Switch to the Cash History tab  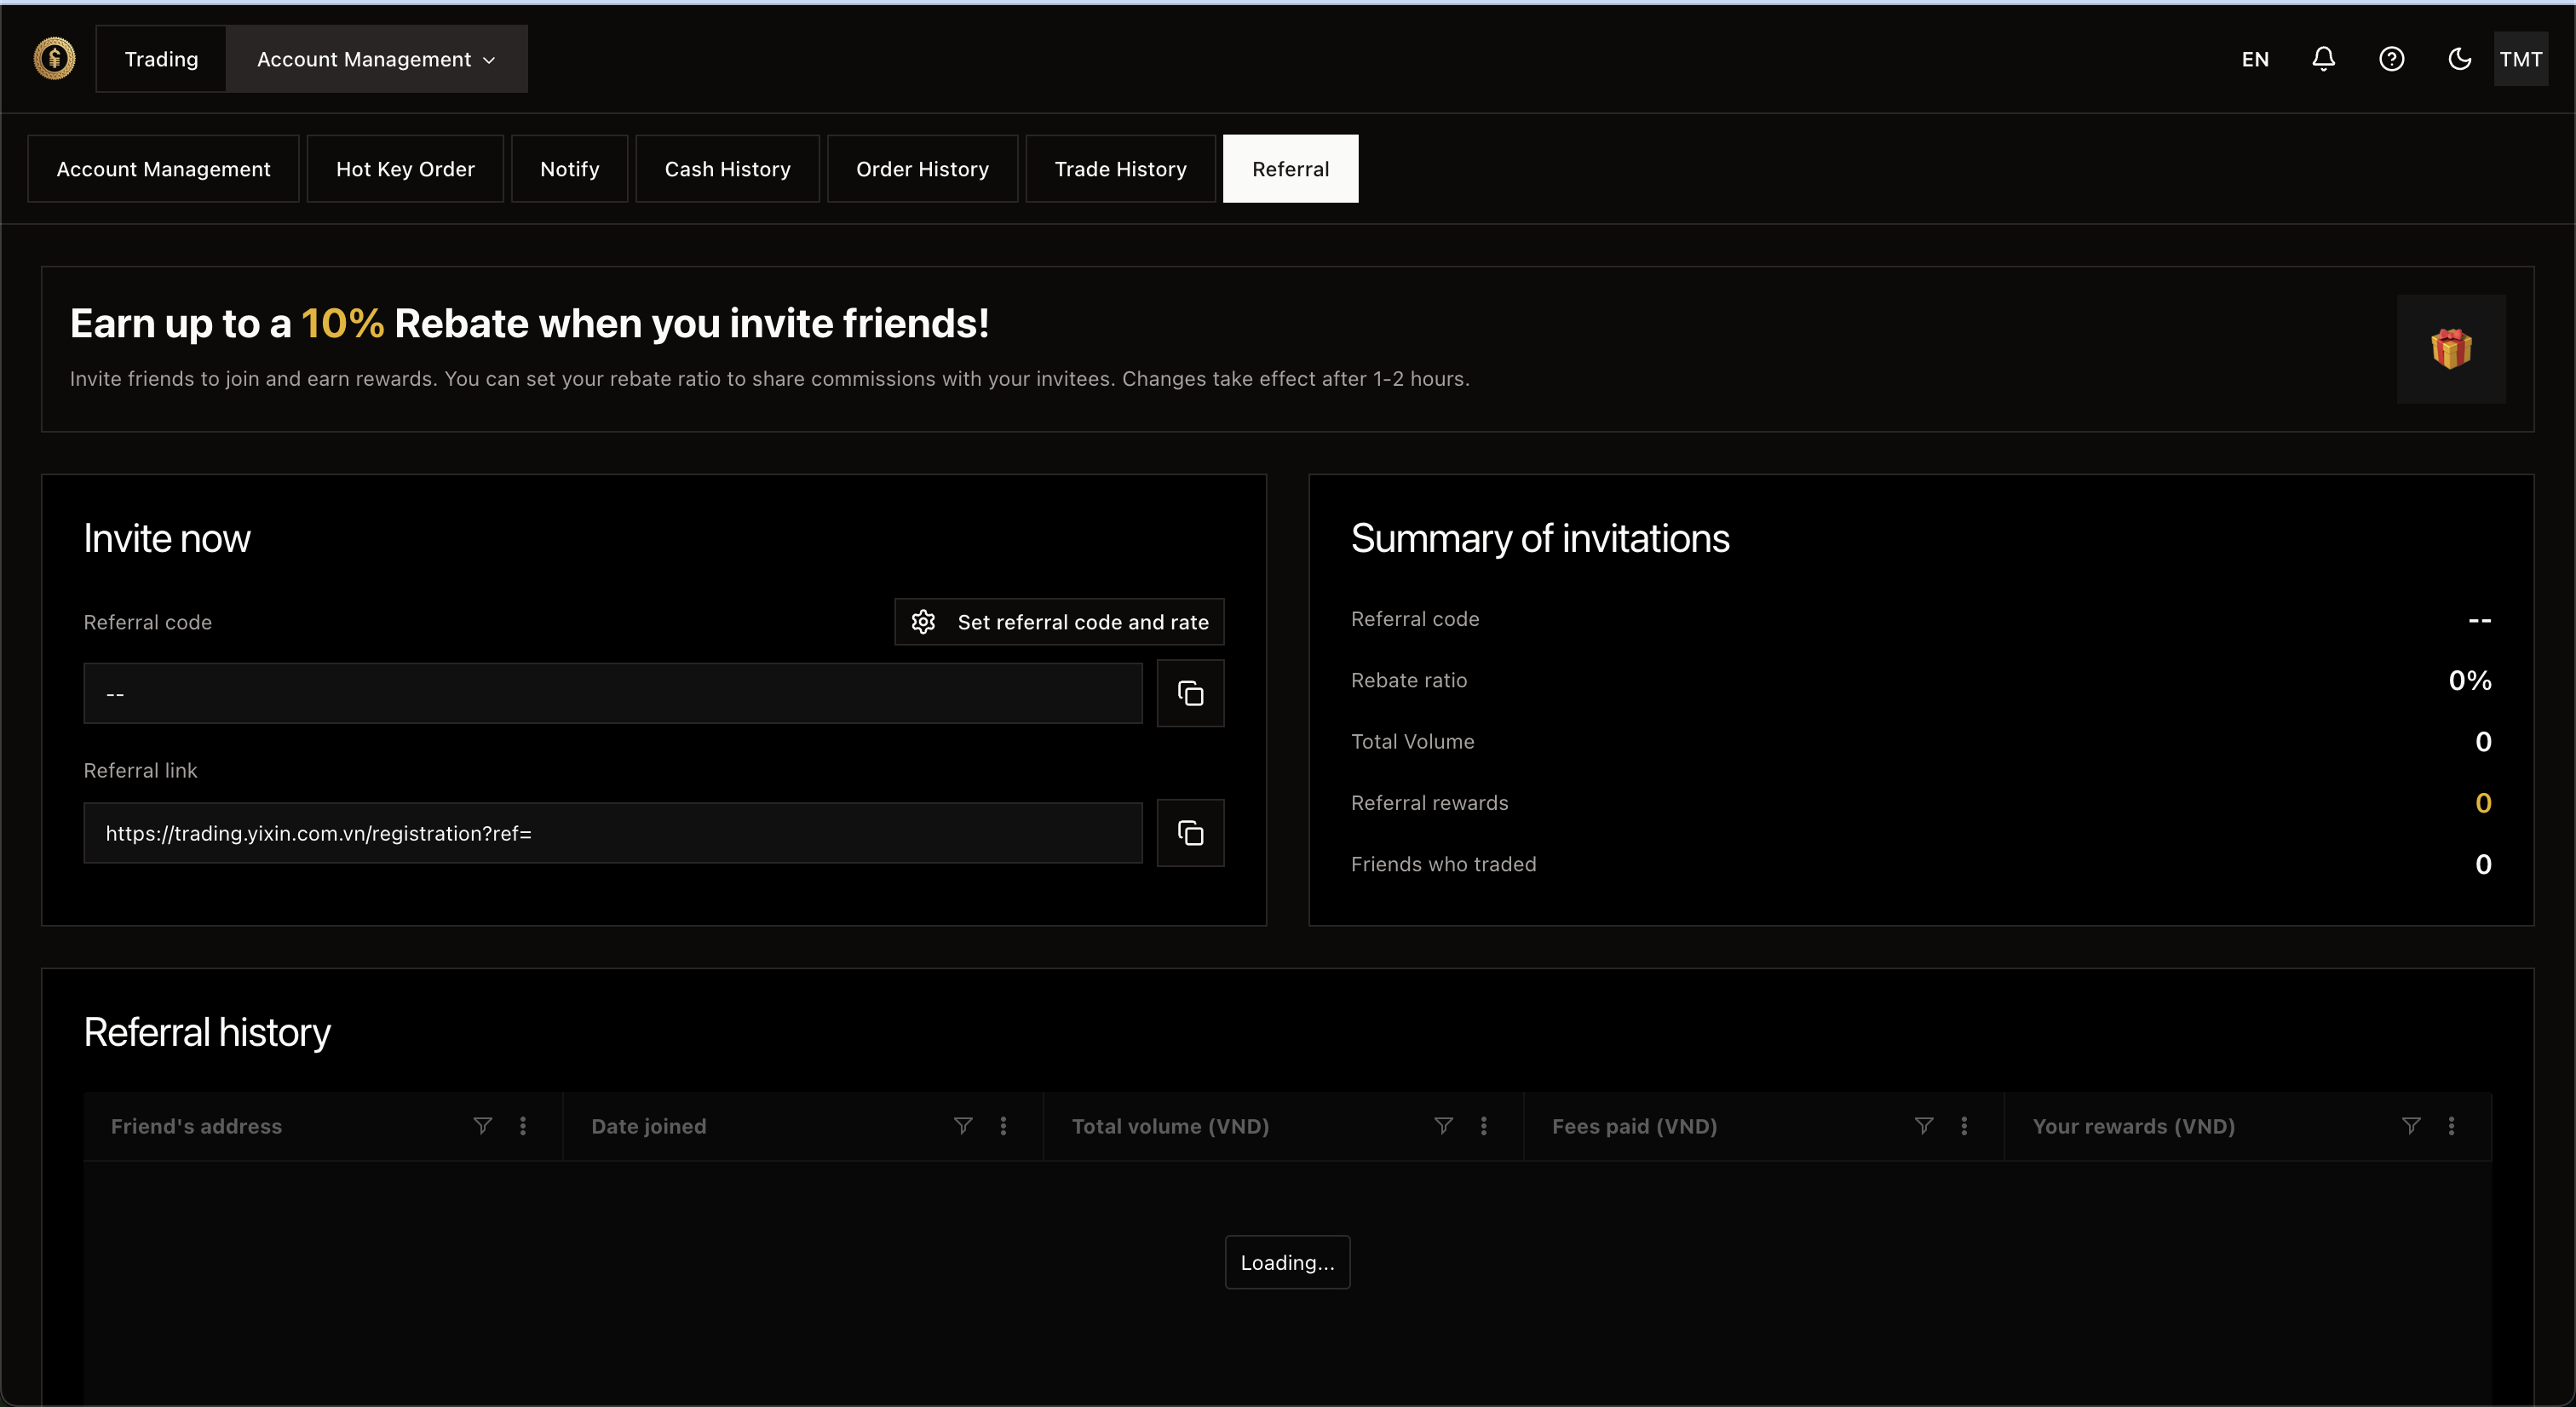click(727, 169)
